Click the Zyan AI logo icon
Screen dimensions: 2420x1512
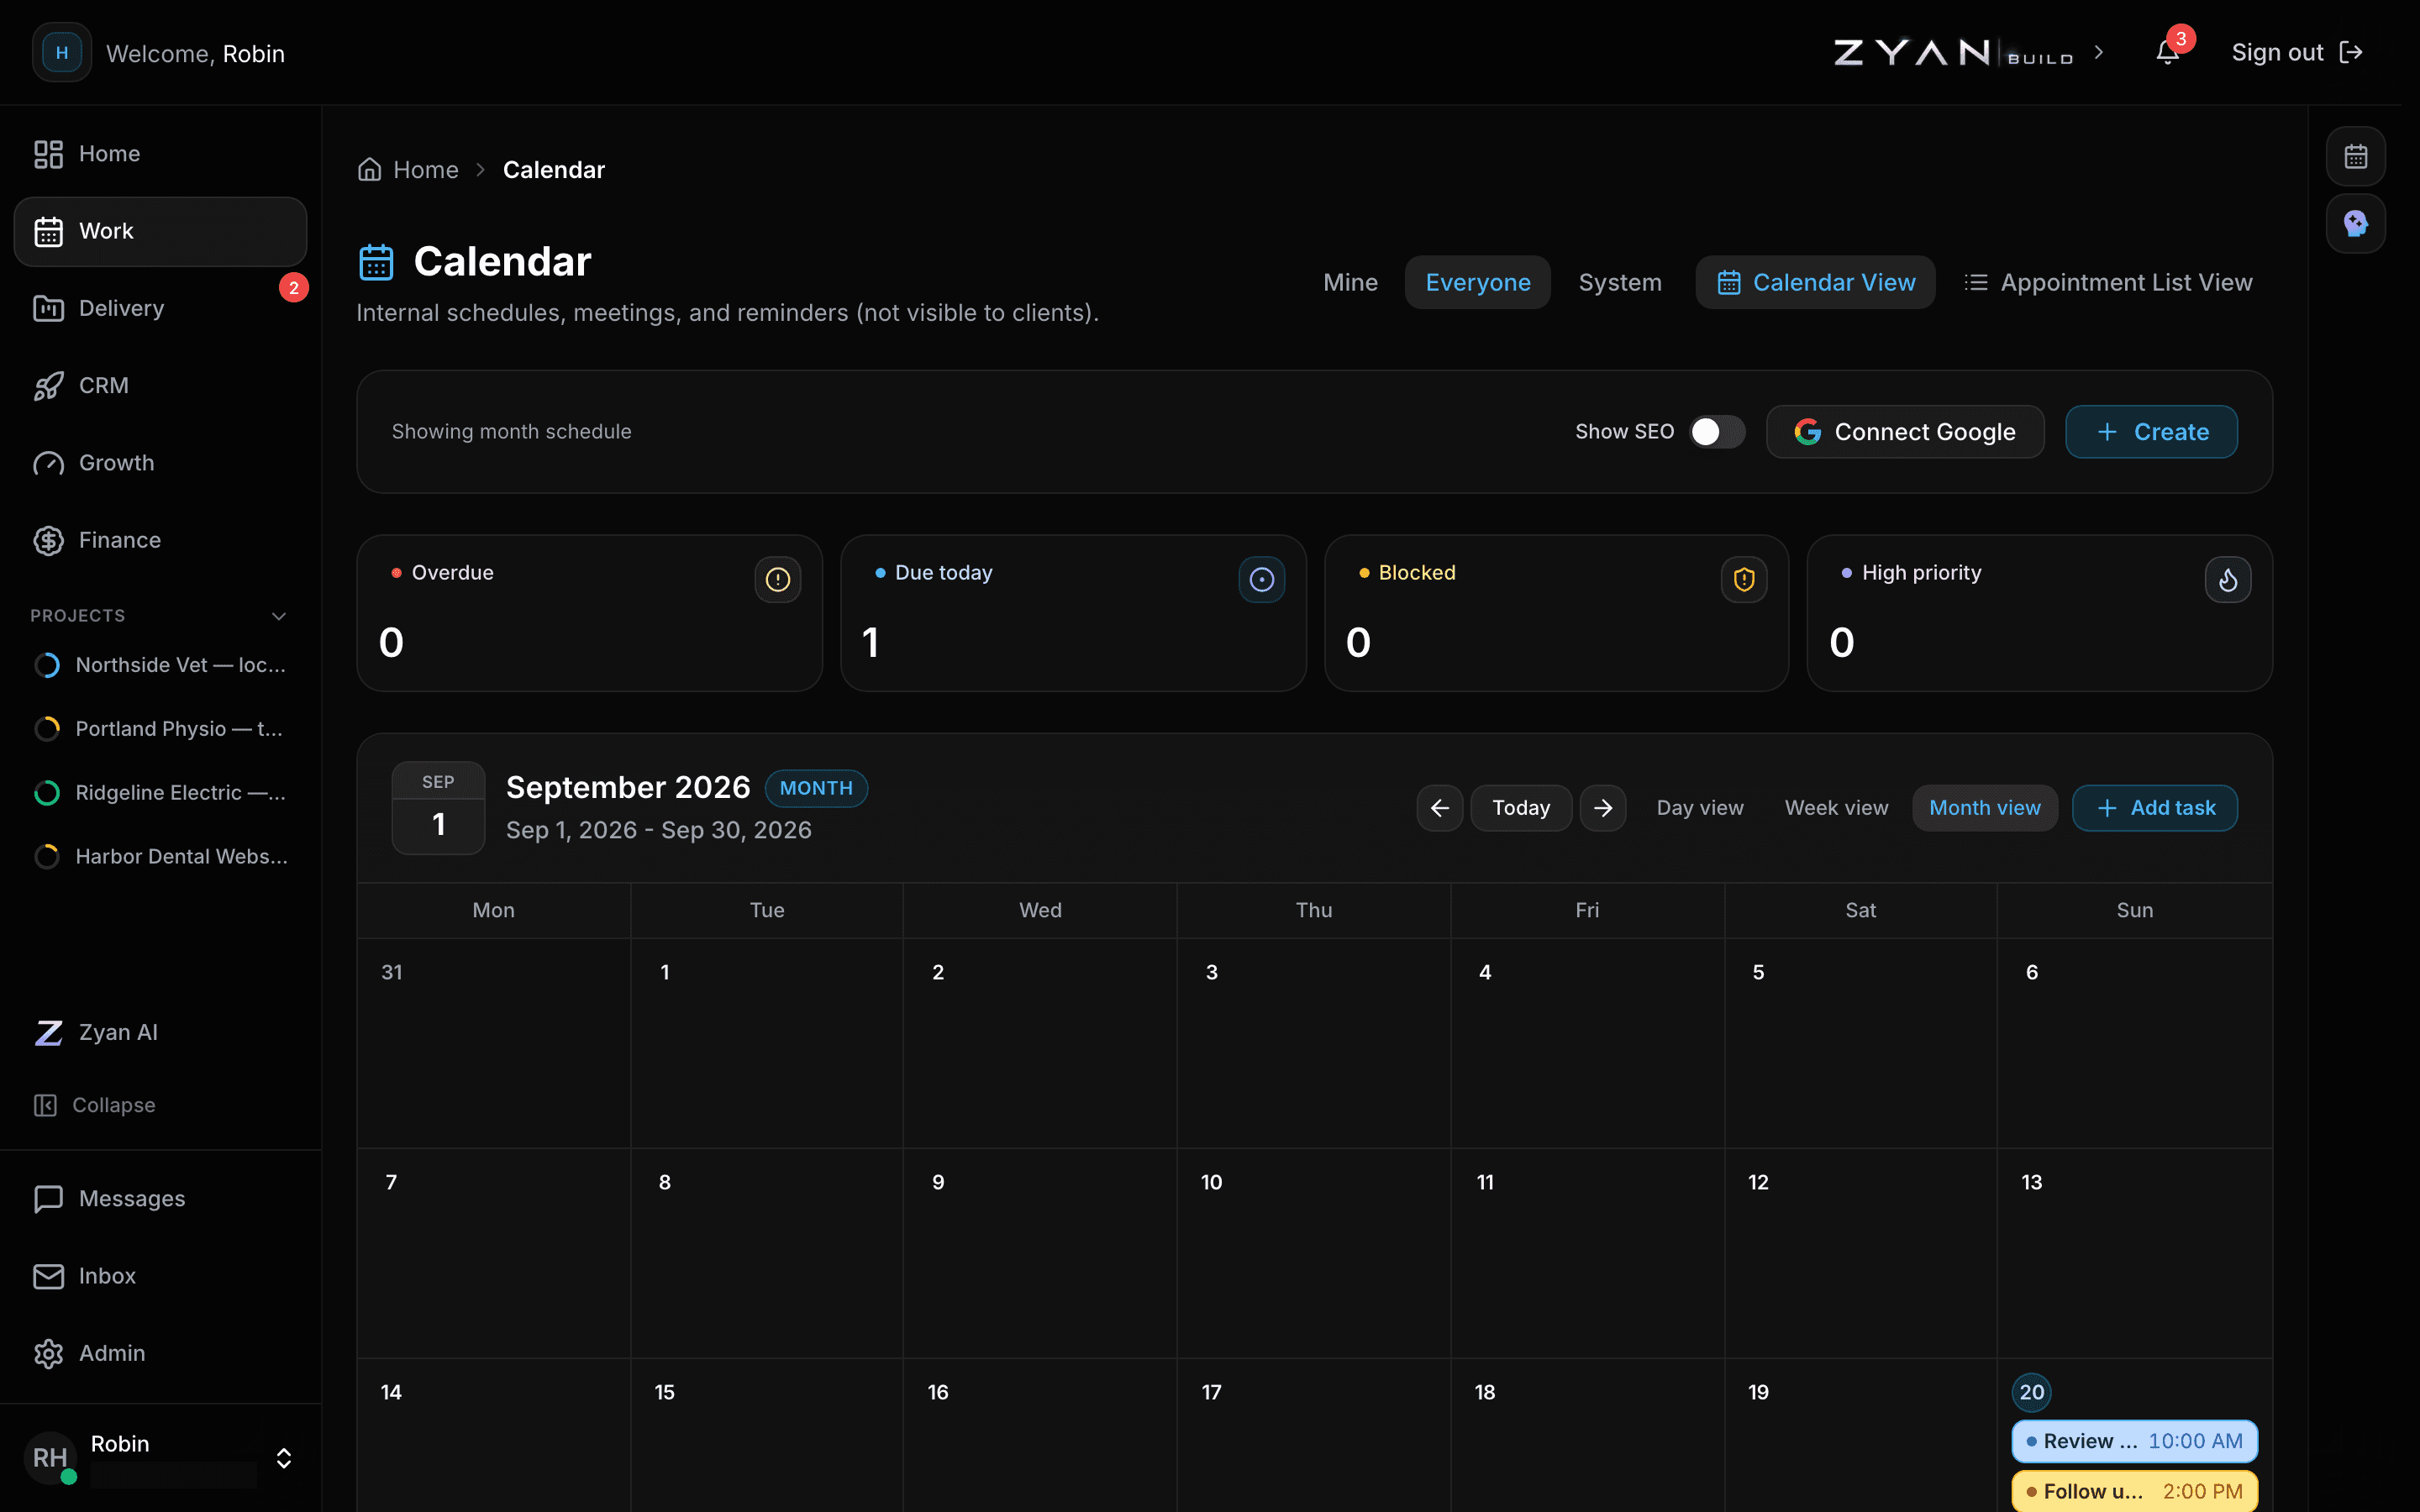click(48, 1032)
